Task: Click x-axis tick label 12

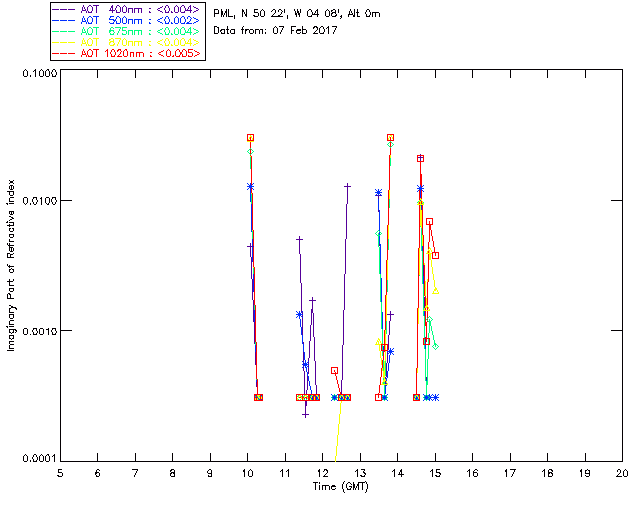Action: (x=322, y=473)
